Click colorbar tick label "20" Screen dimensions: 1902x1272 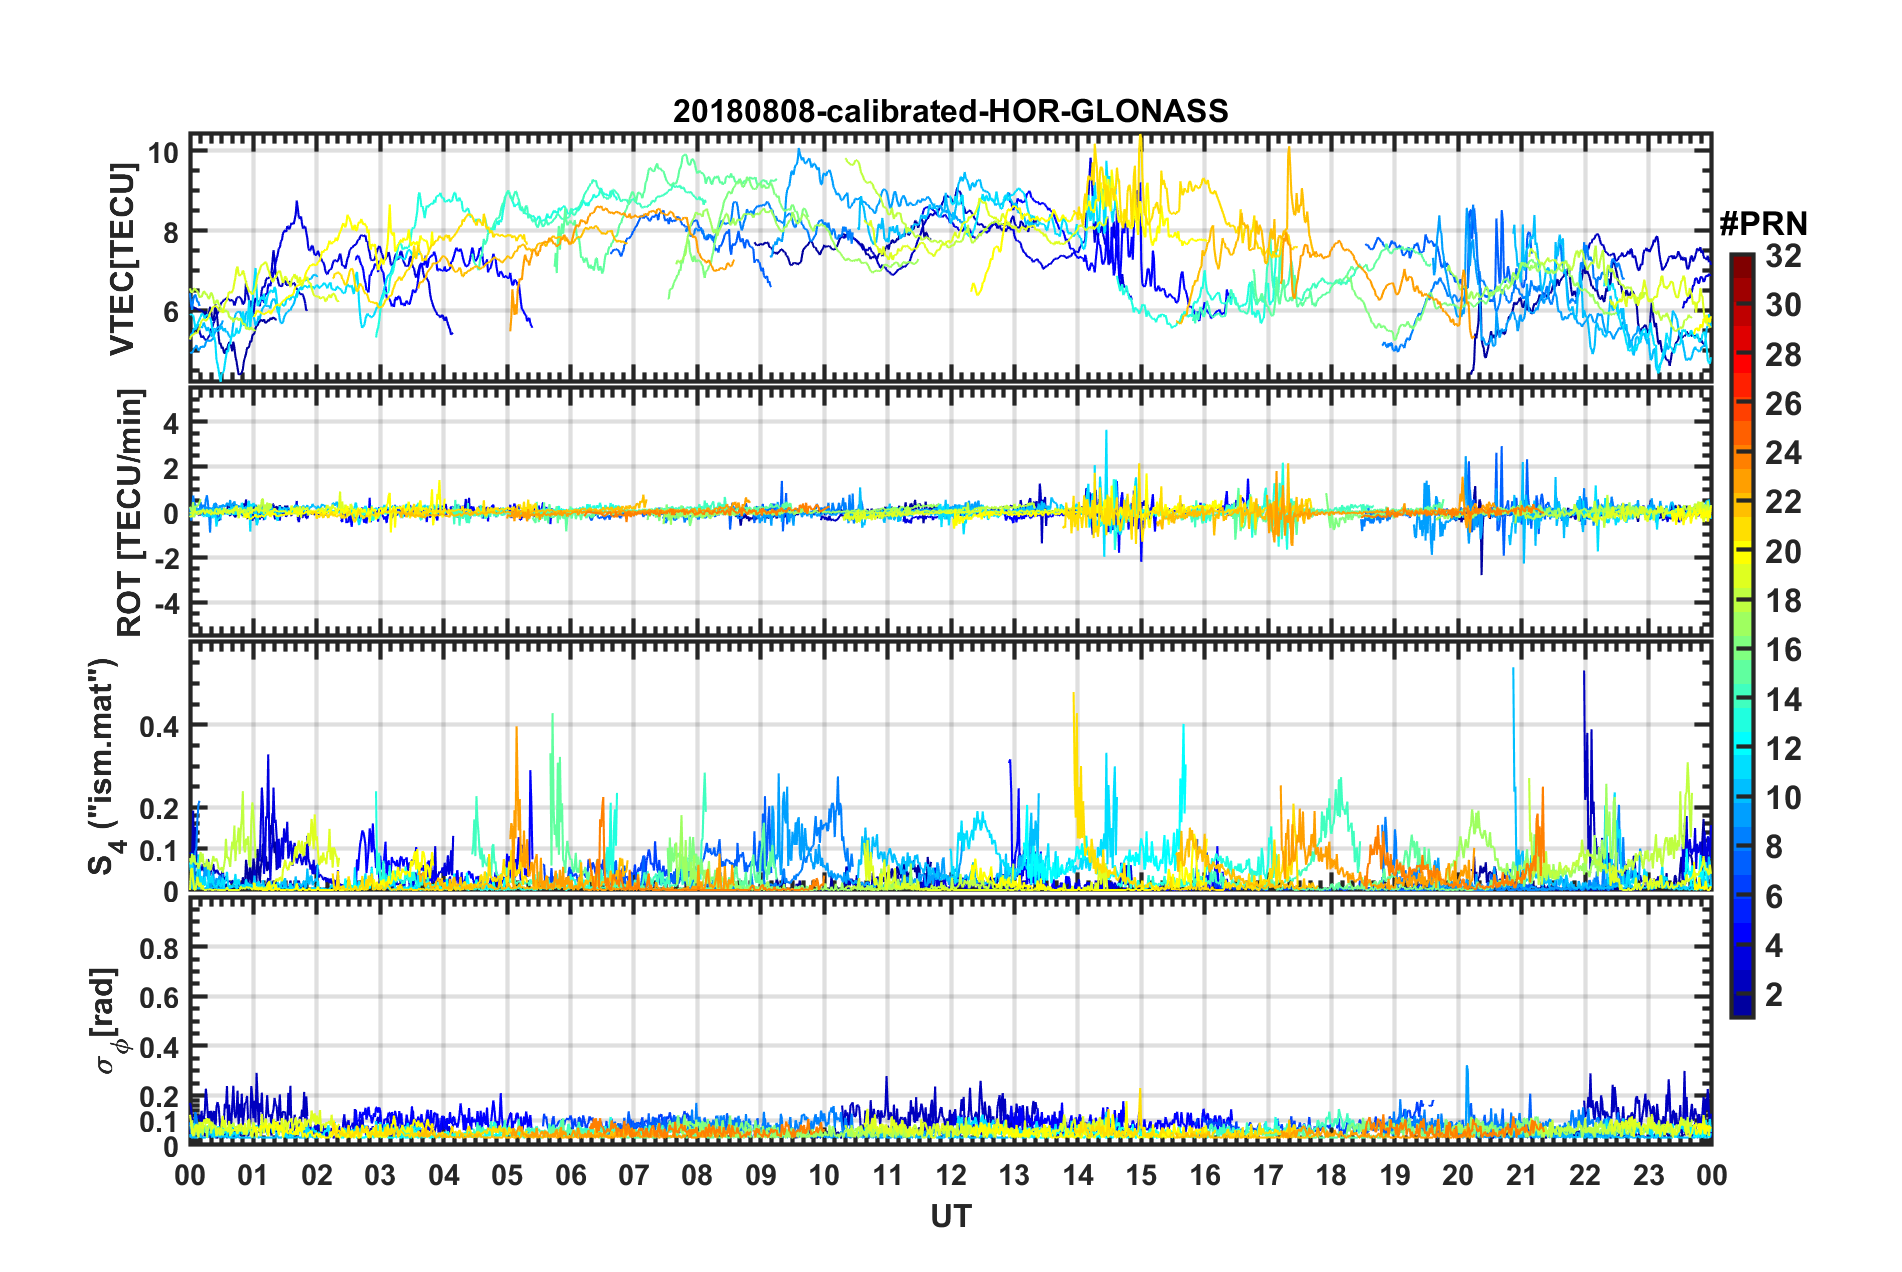click(x=1783, y=552)
